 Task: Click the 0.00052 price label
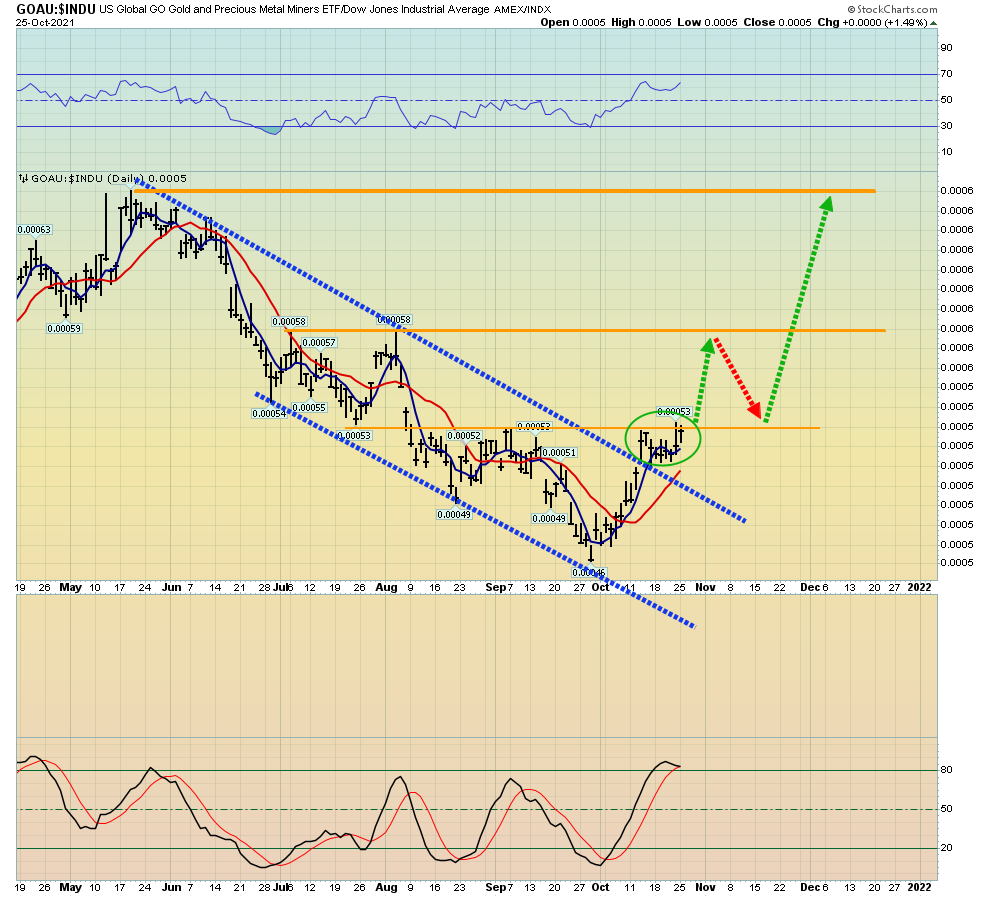coord(464,436)
